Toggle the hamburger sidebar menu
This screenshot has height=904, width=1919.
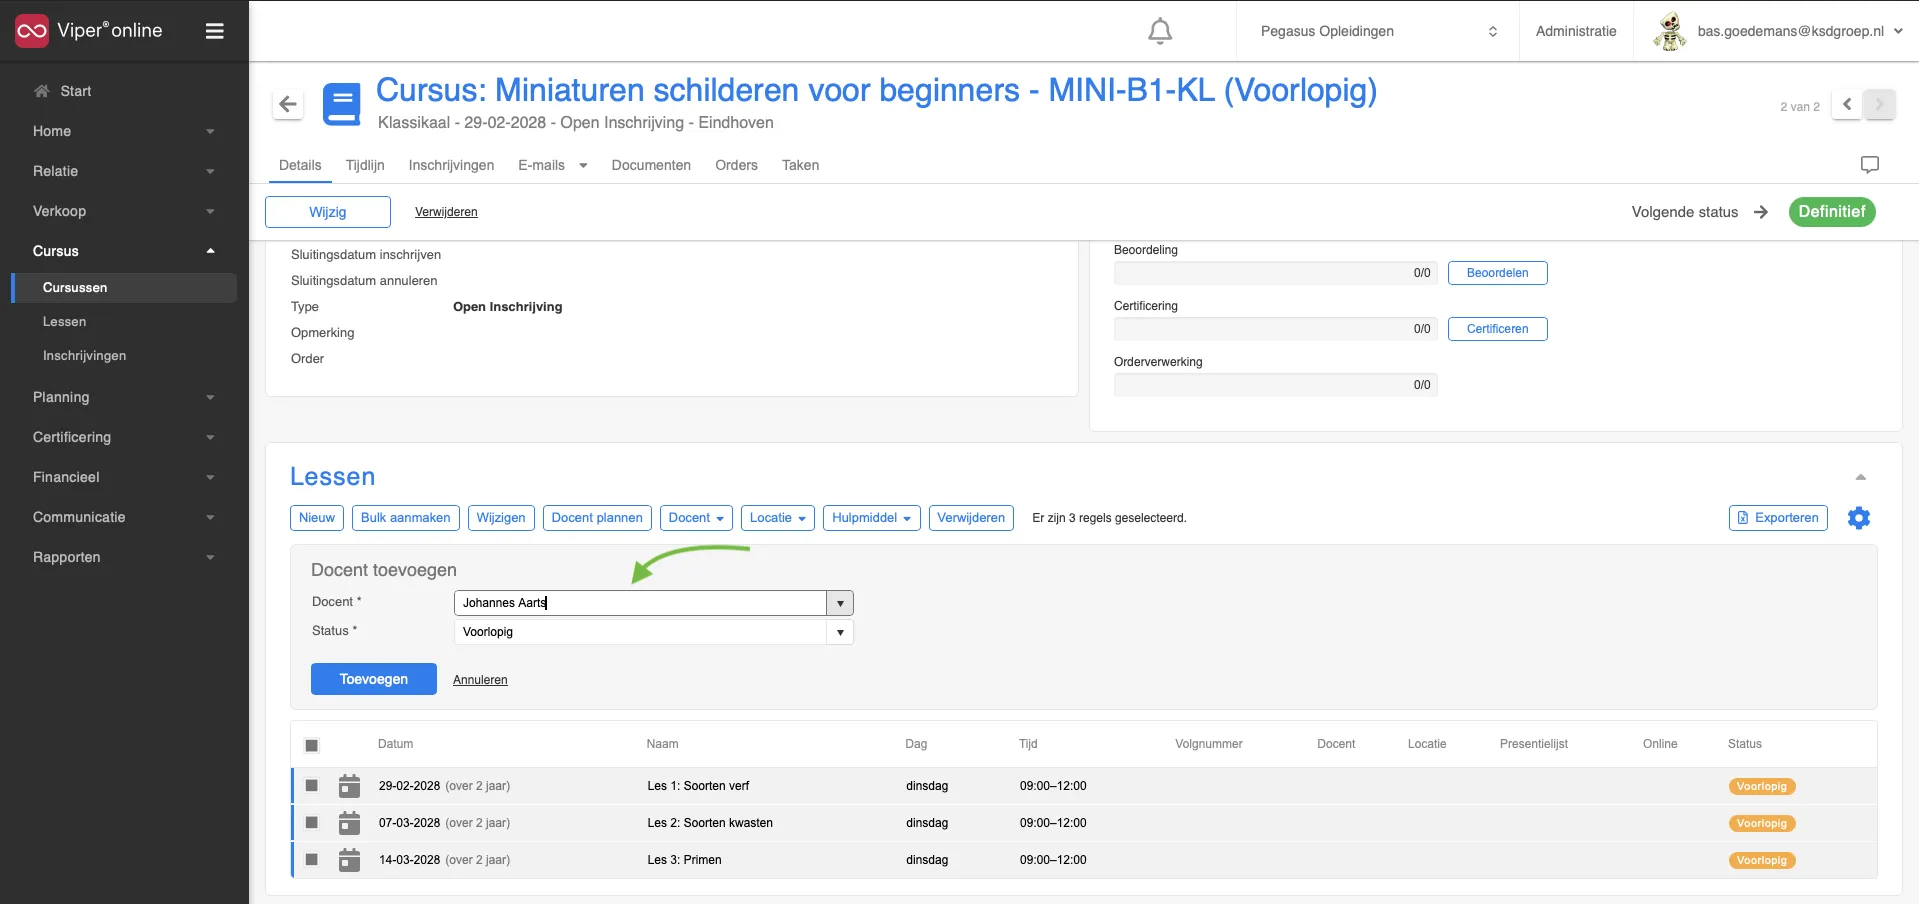click(x=214, y=31)
